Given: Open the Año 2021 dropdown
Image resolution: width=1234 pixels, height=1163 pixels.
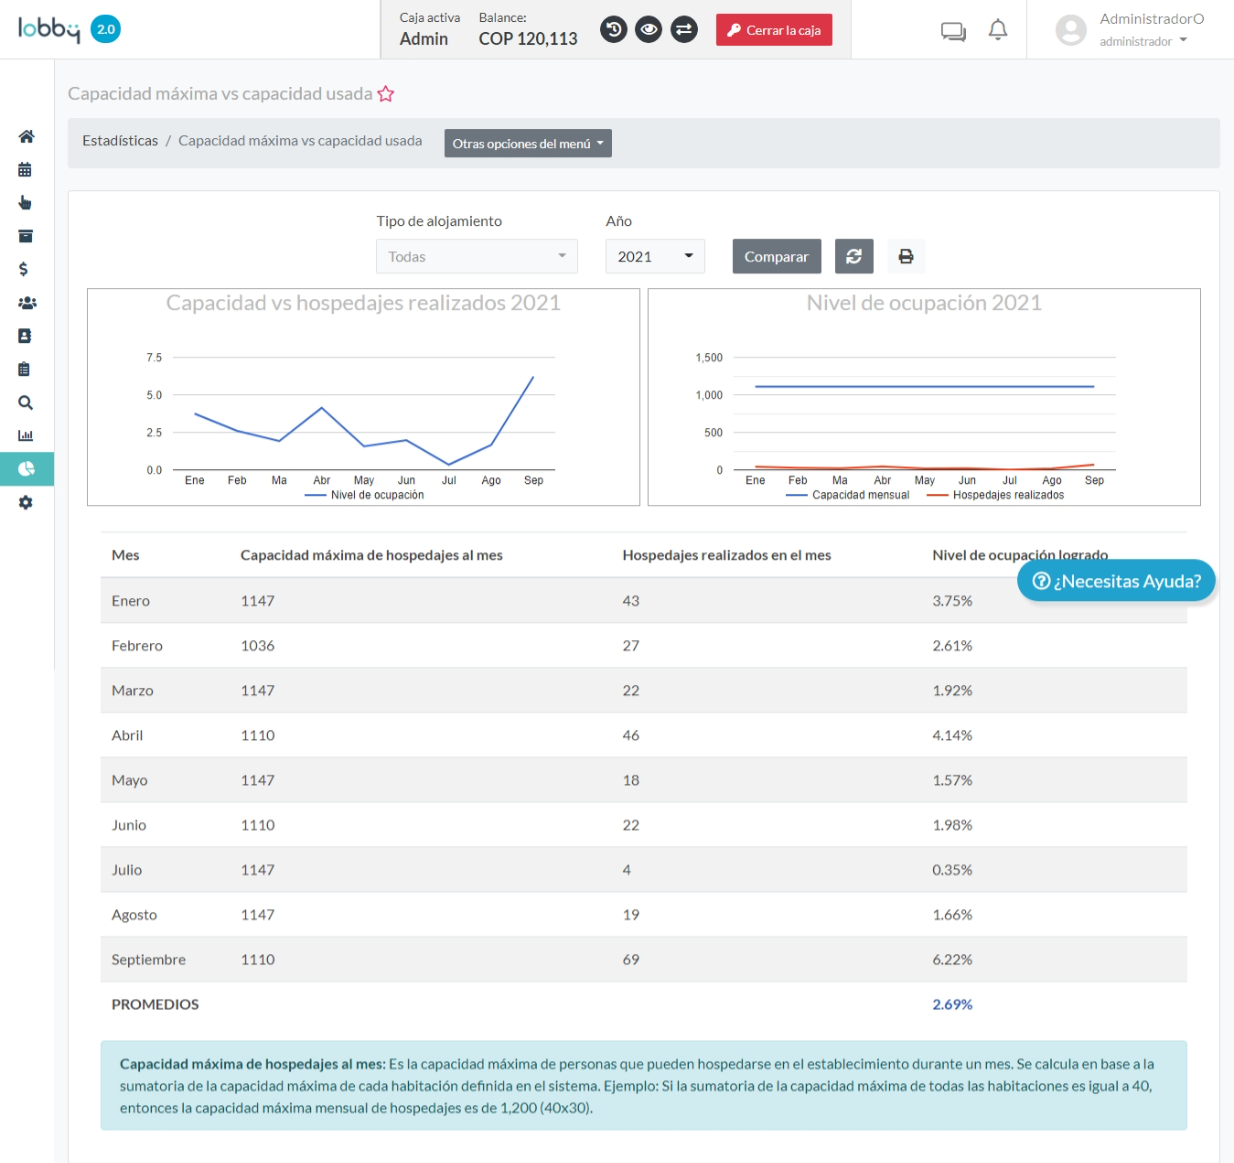Looking at the screenshot, I should coord(655,256).
